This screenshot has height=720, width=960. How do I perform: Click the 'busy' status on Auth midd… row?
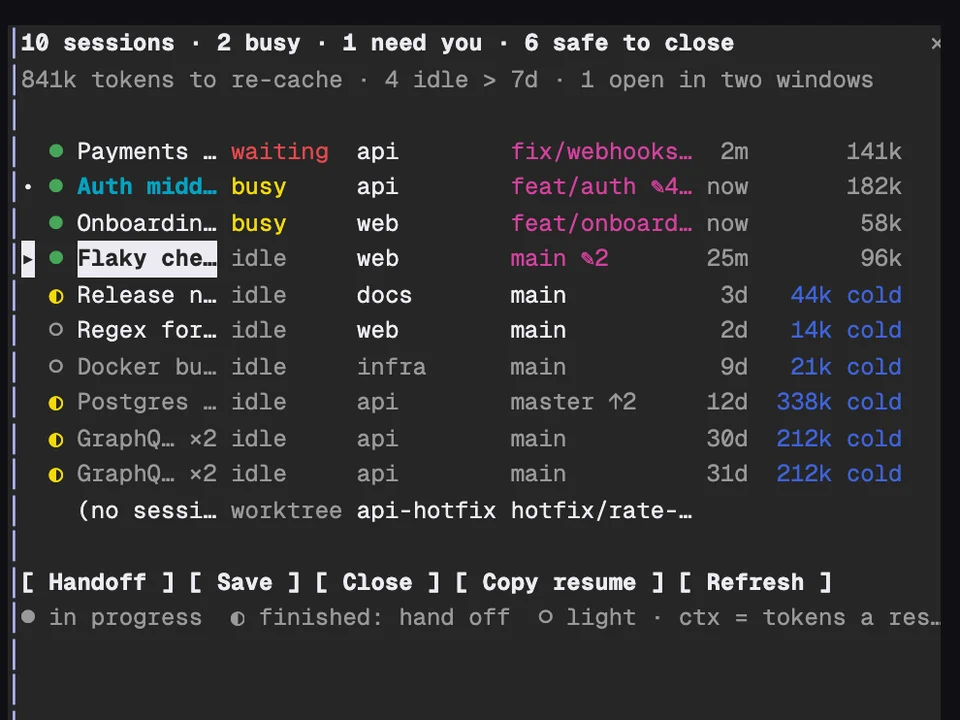(x=258, y=187)
